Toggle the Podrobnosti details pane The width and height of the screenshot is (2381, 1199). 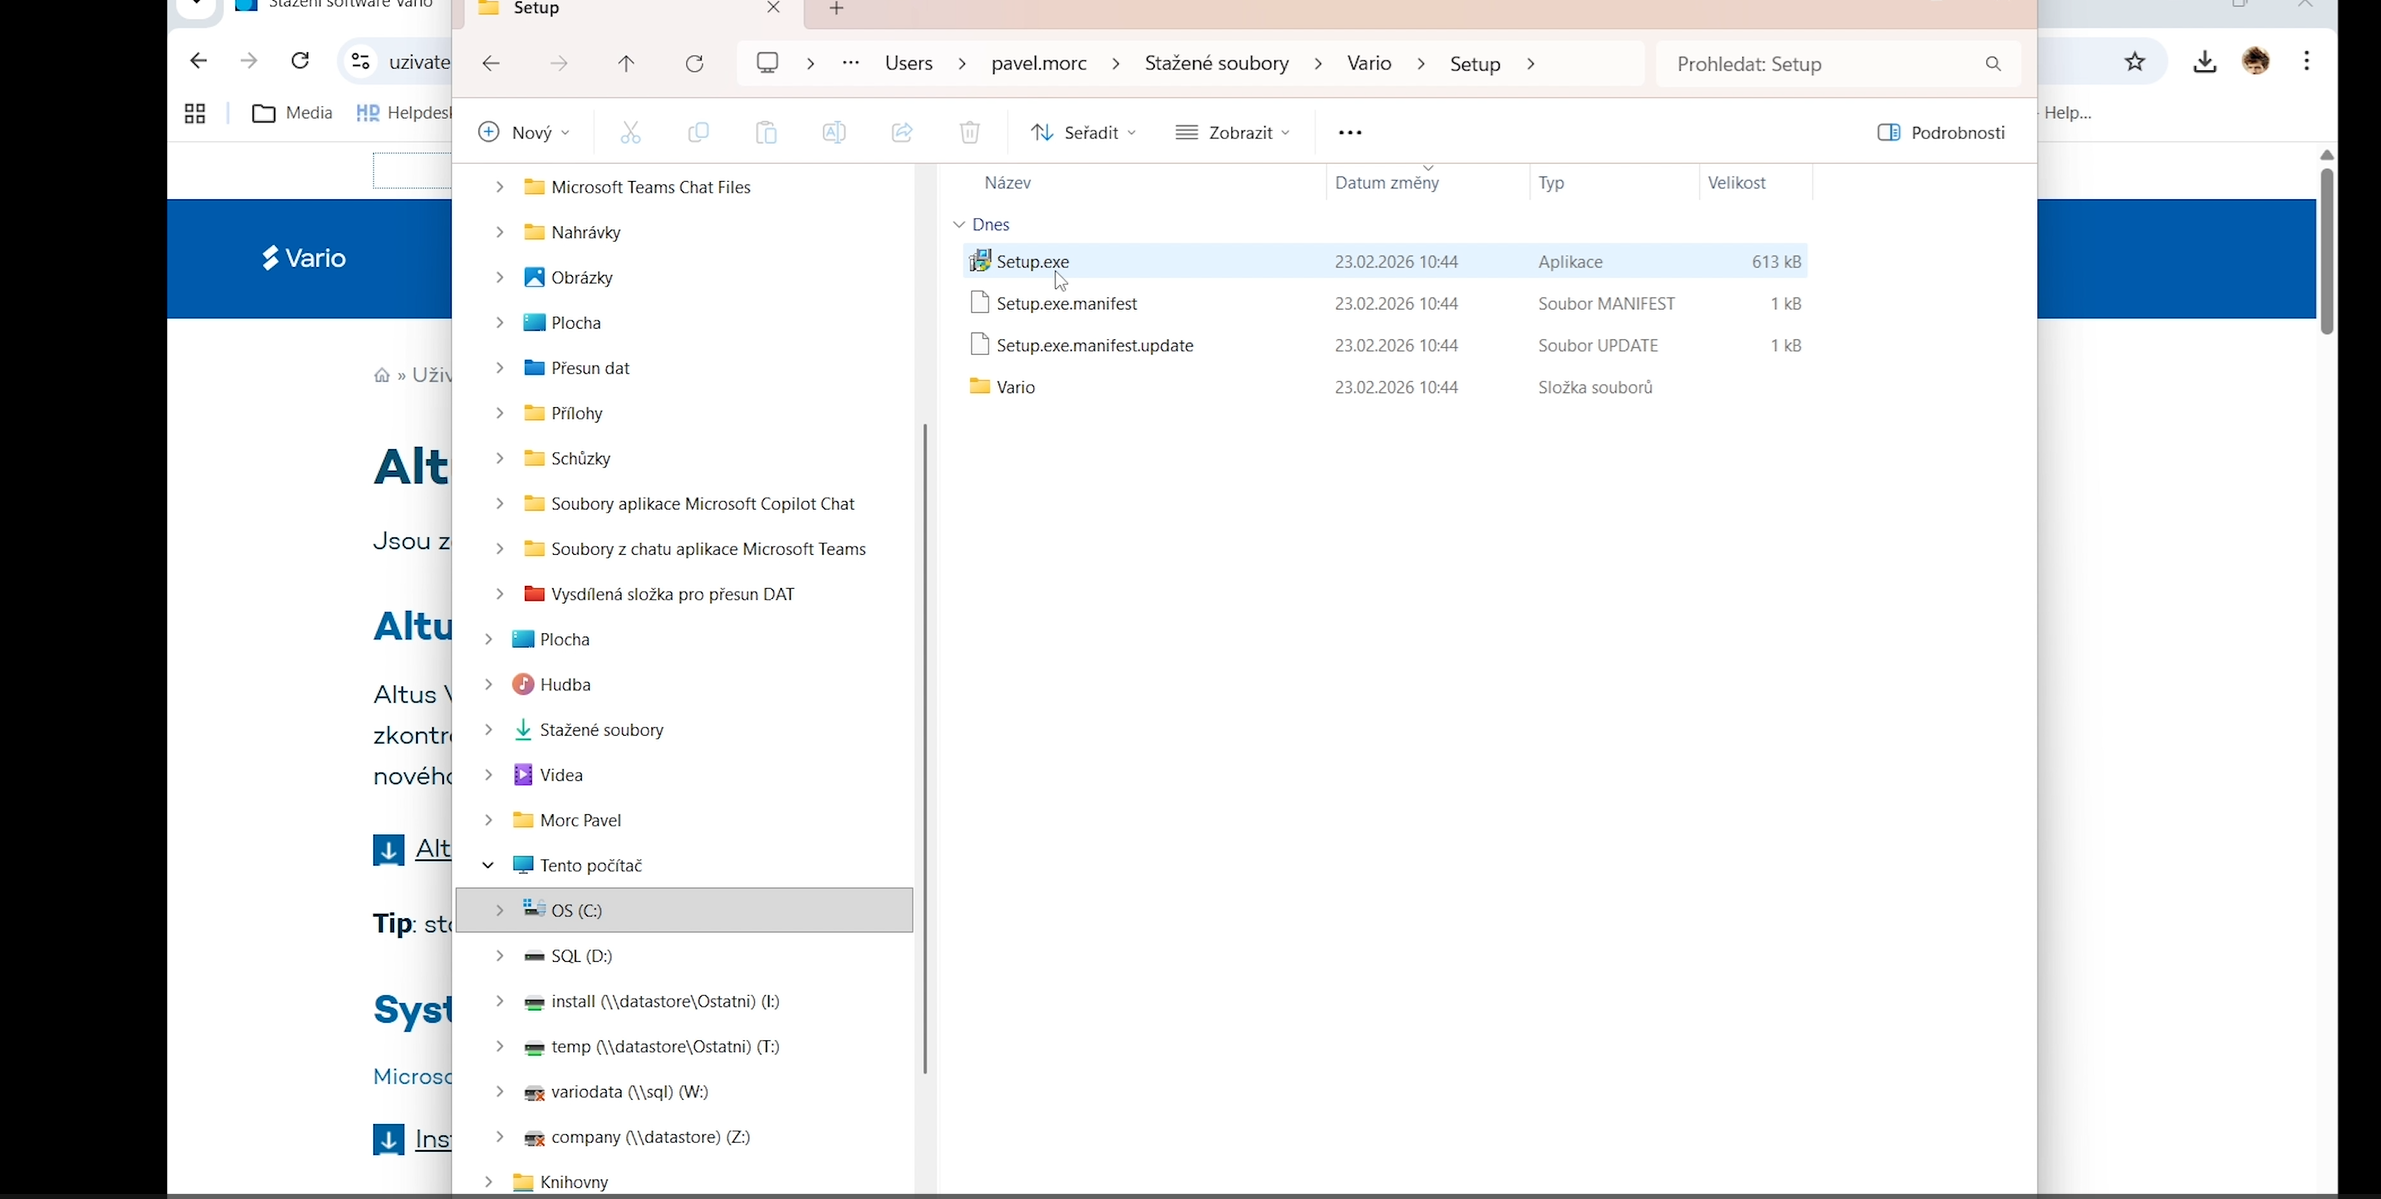(x=1941, y=132)
